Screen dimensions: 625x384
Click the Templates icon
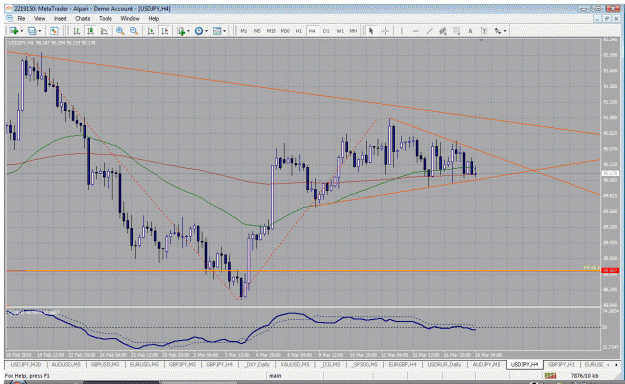point(217,31)
